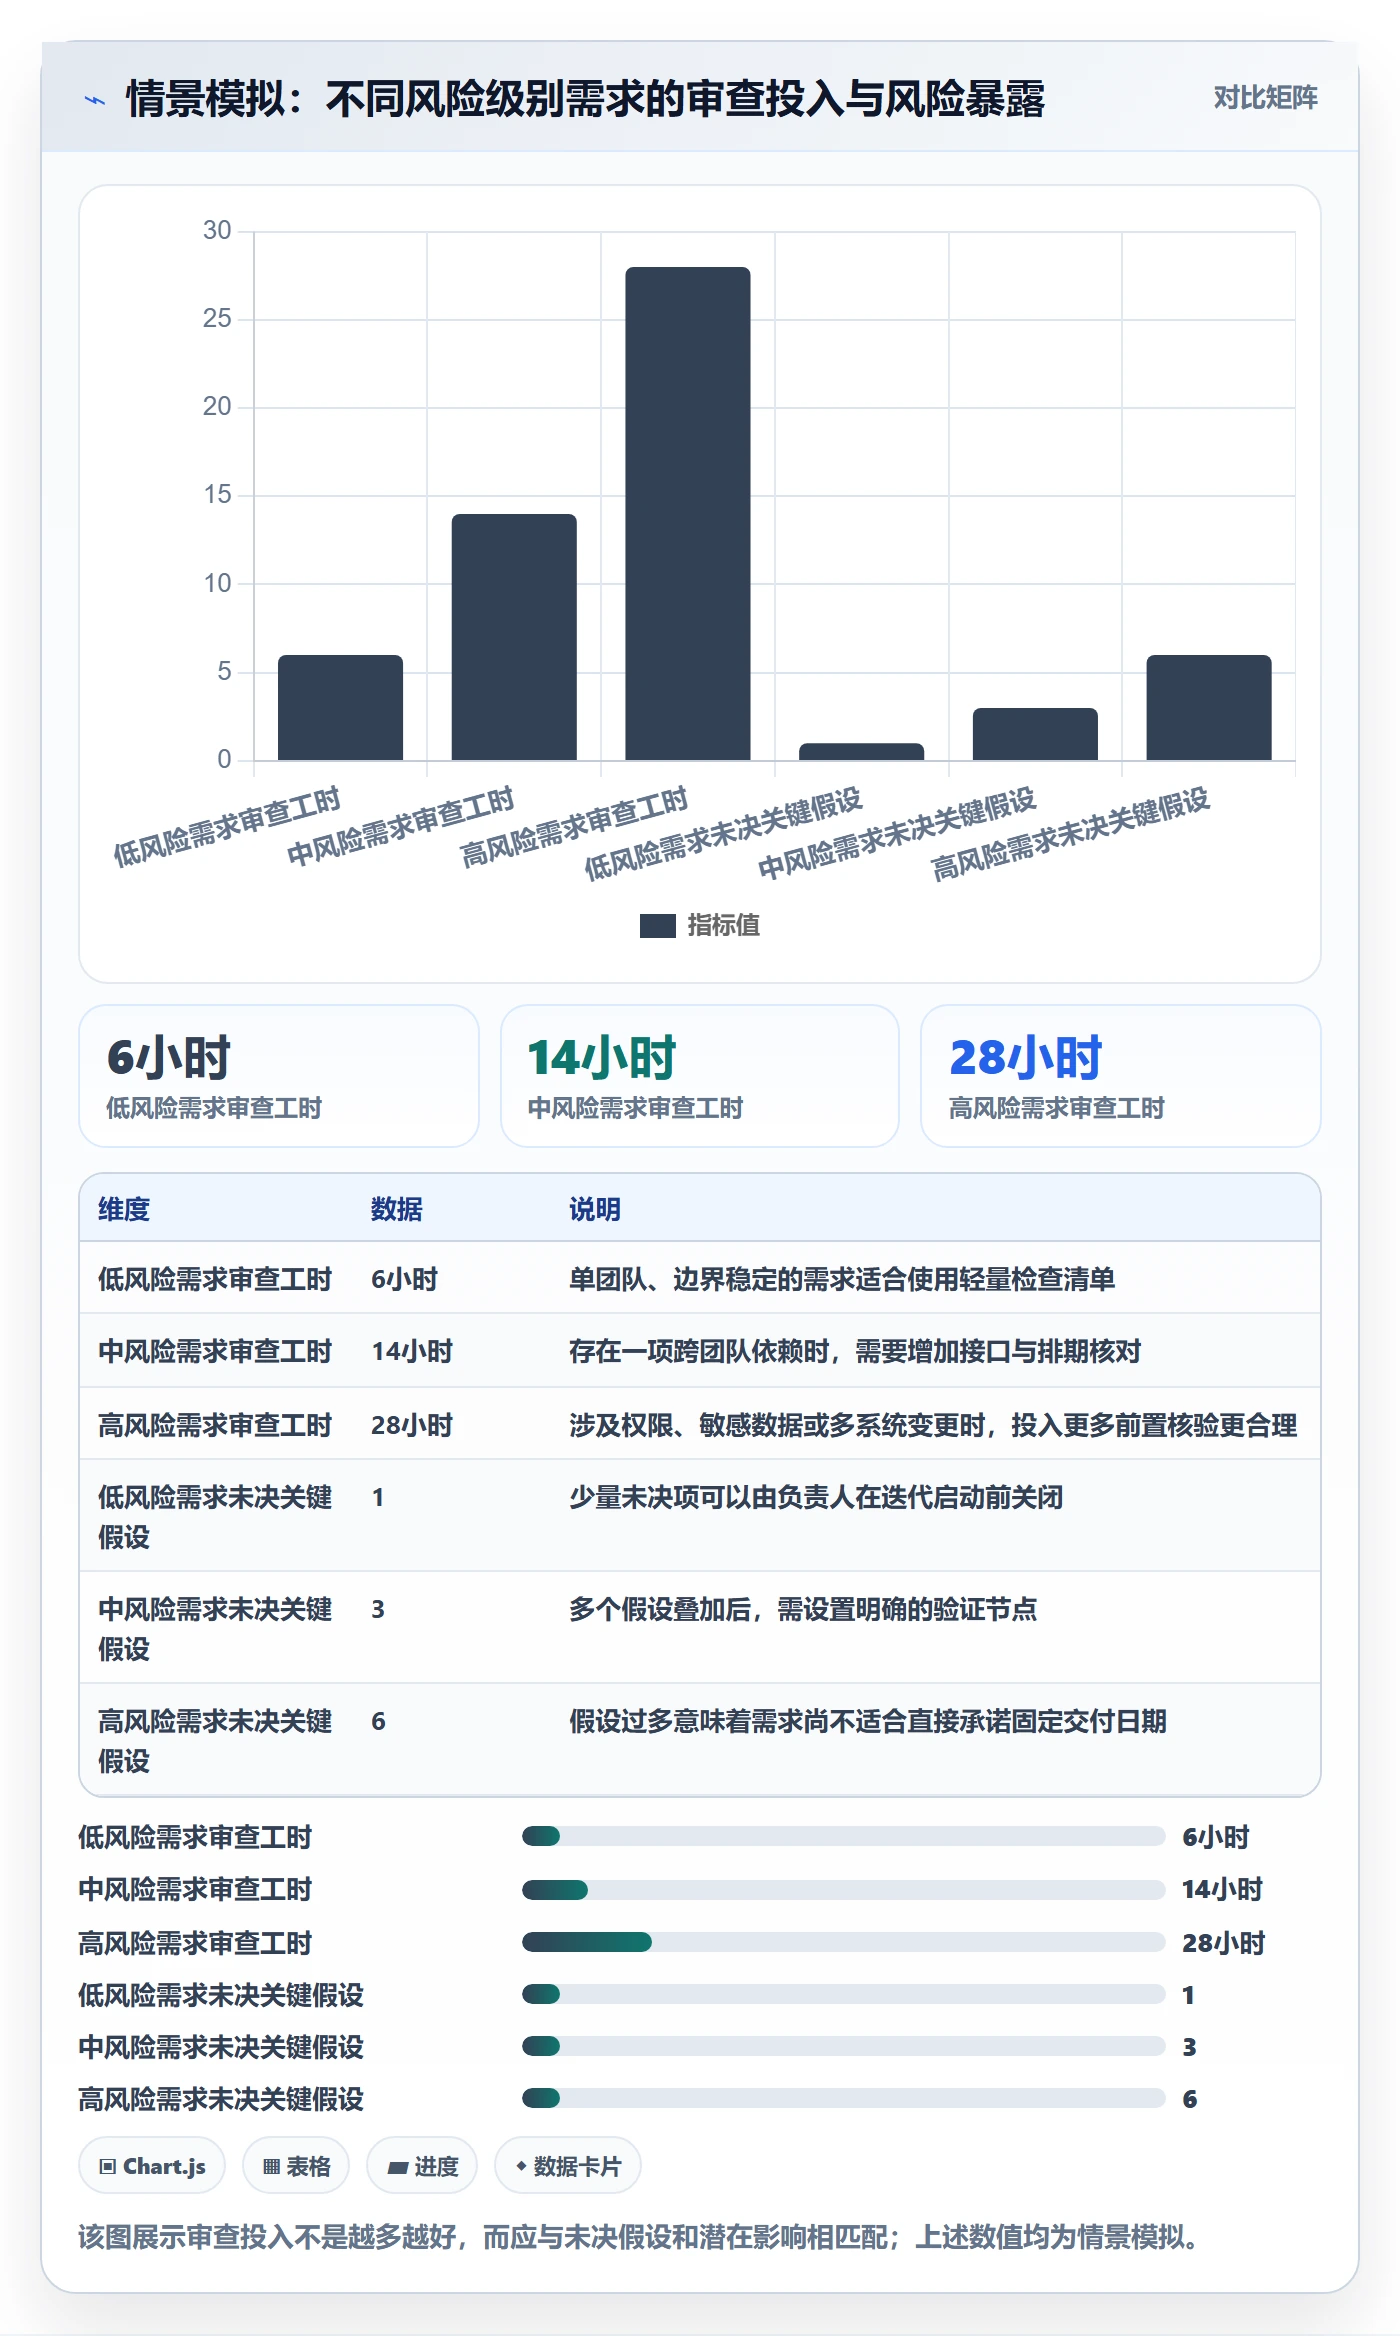Click the 高风险需求未决关键假设 chart bar
1400x2336 pixels.
pos(1209,707)
